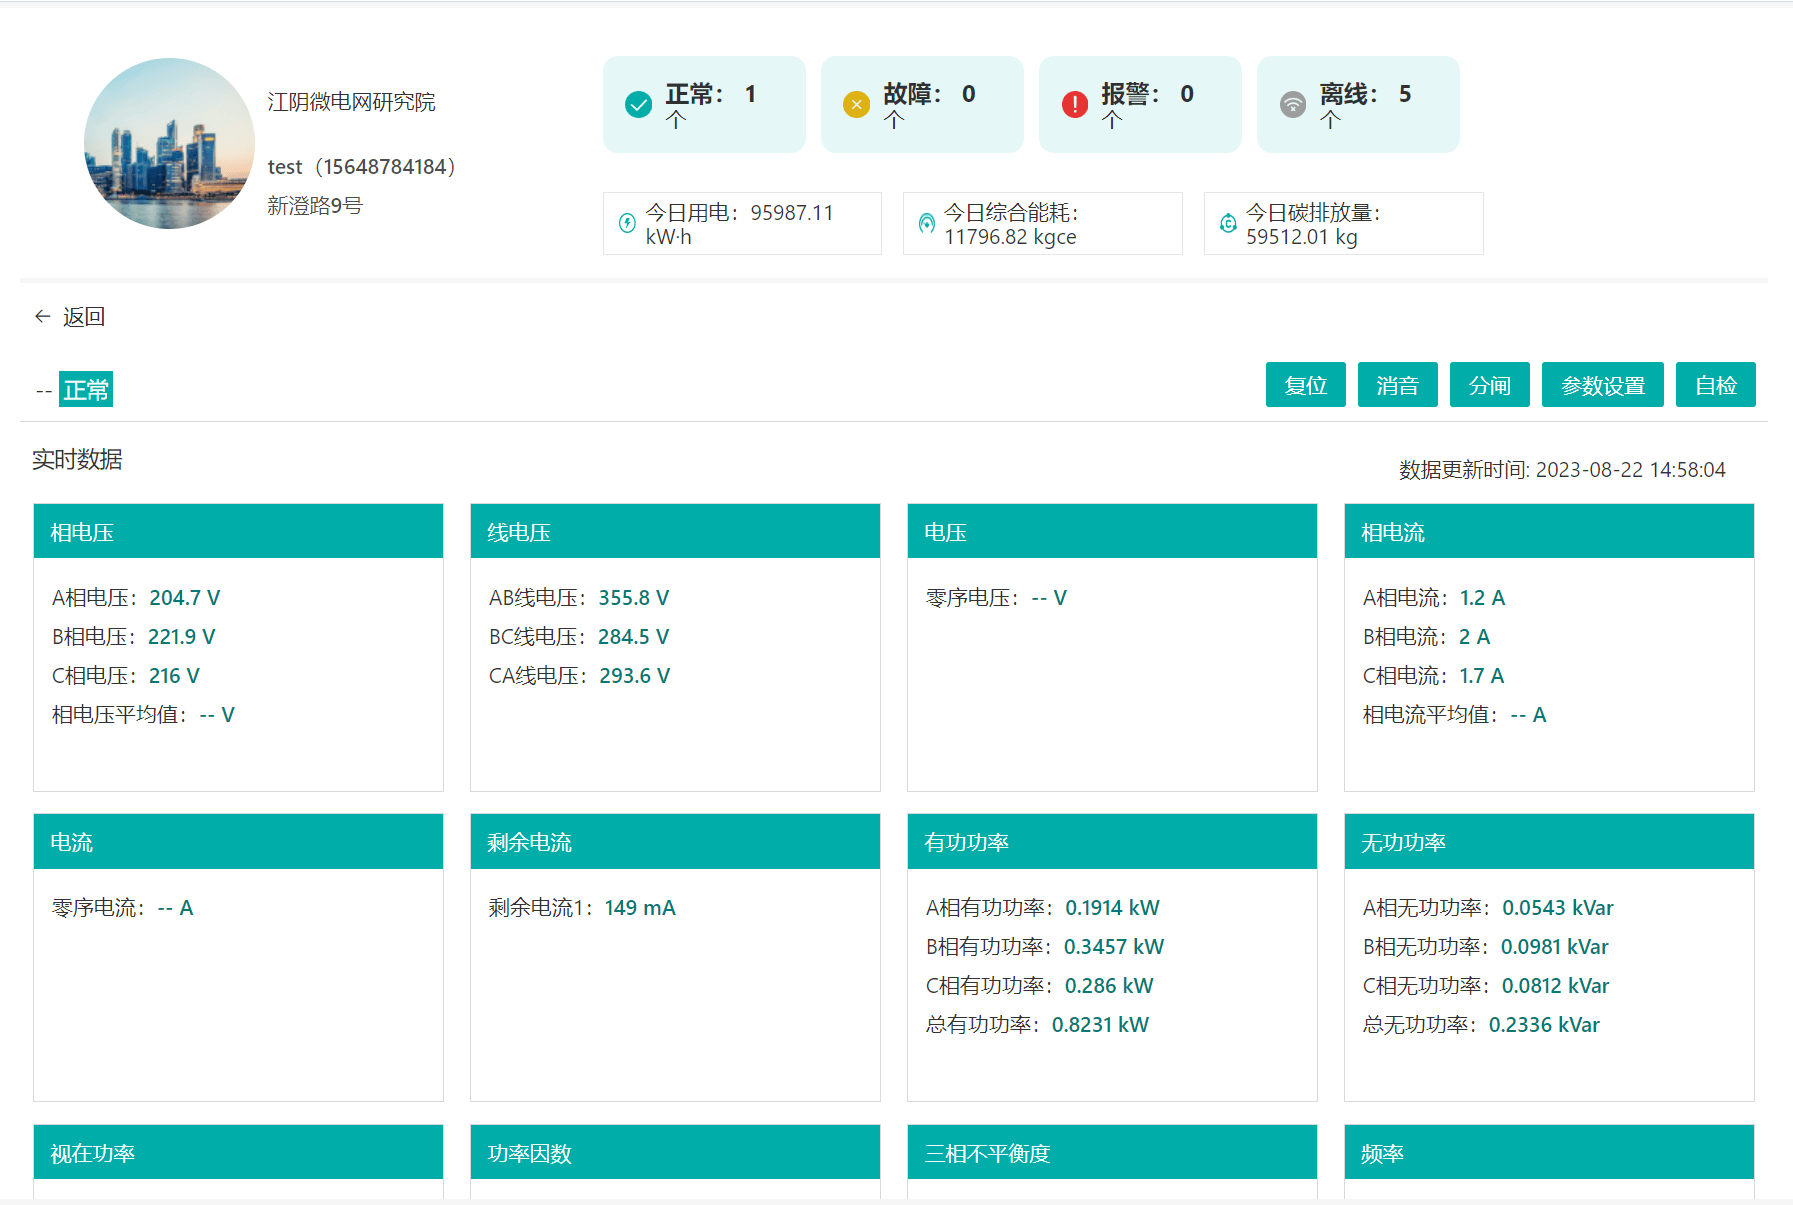
Task: Select the 剩余电流 panel header
Action: [675, 842]
